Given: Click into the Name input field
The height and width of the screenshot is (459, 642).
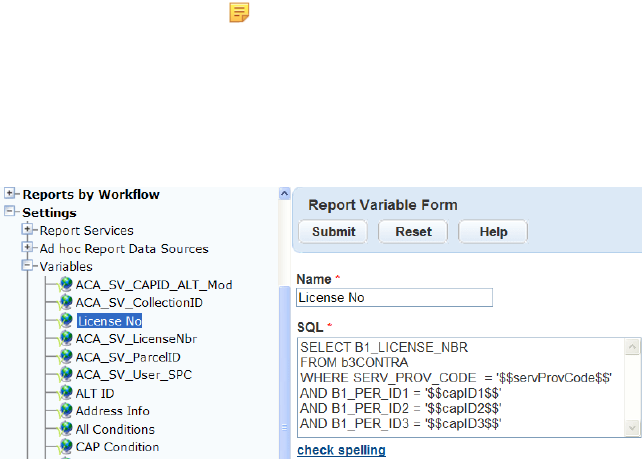Looking at the screenshot, I should pos(394,298).
